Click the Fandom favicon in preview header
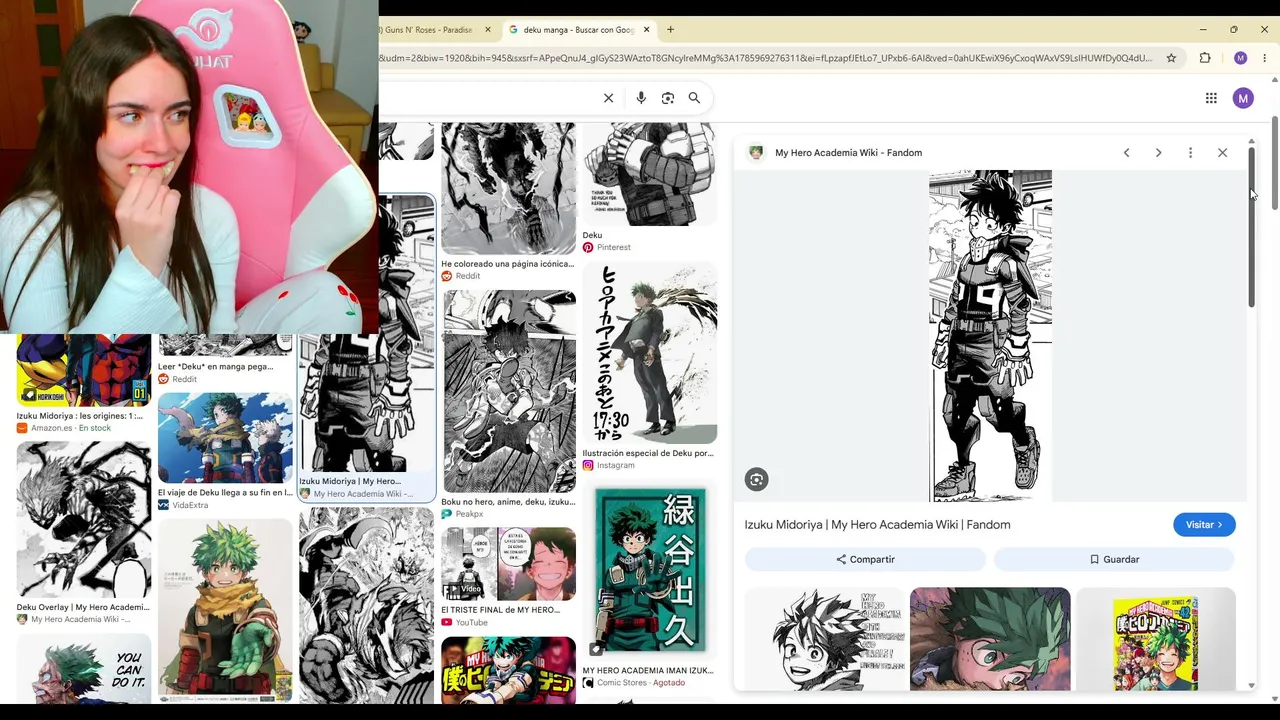 pyautogui.click(x=756, y=153)
